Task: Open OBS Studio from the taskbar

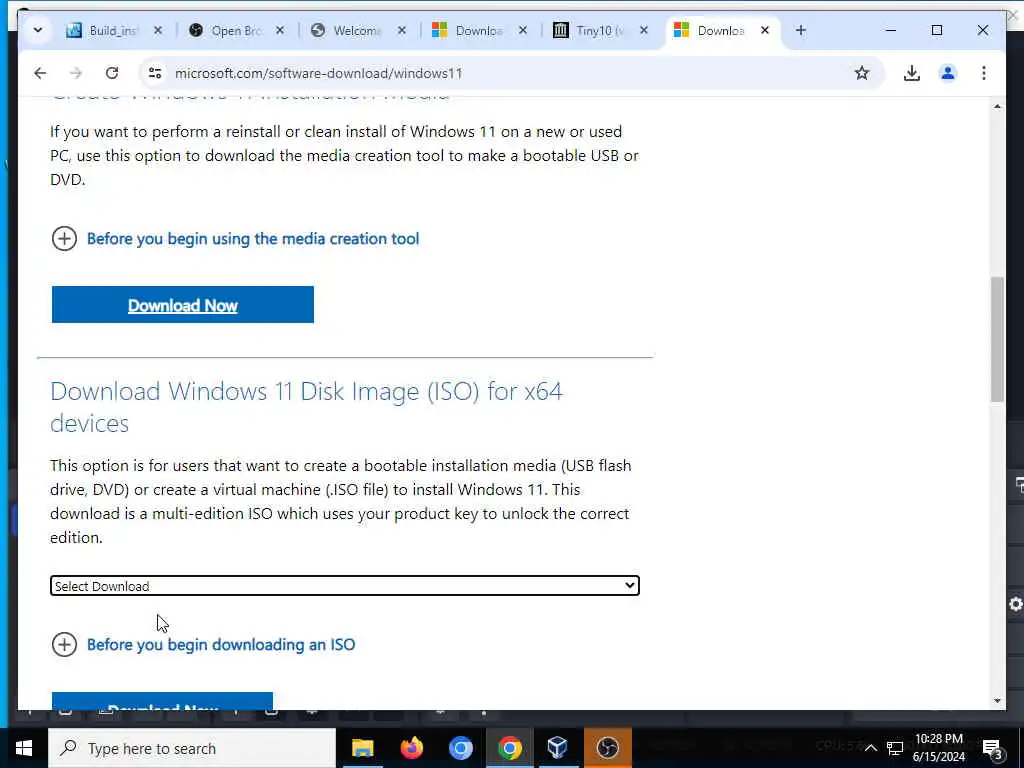Action: [x=607, y=748]
